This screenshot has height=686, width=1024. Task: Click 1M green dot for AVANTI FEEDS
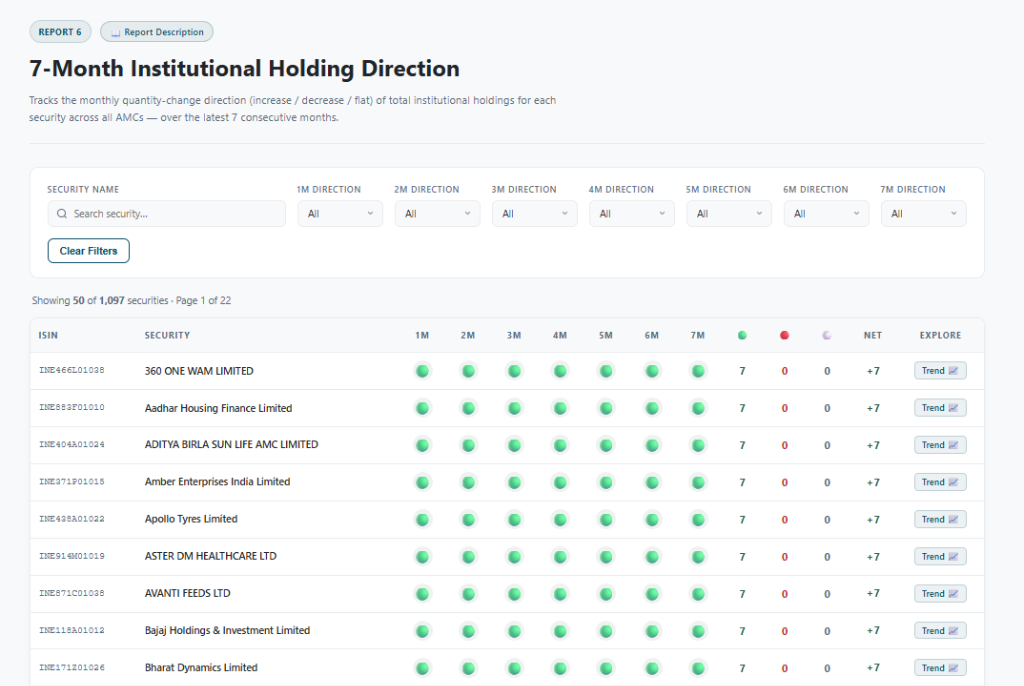coord(423,595)
